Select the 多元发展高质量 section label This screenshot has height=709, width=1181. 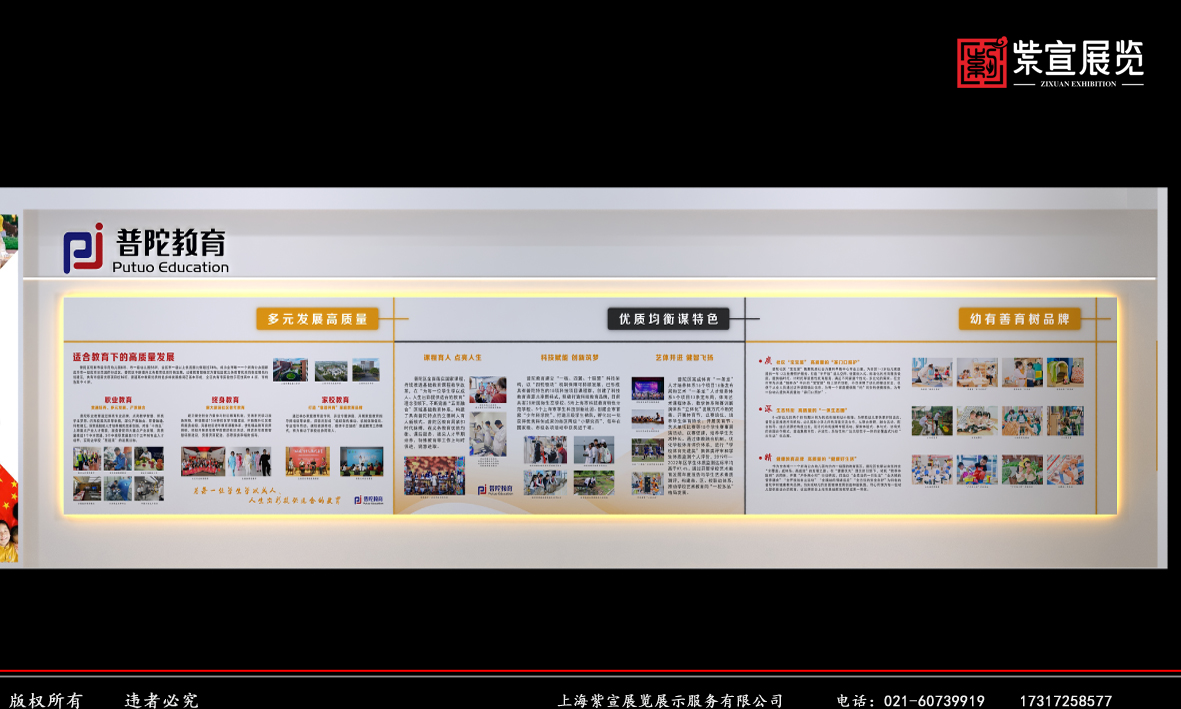click(x=317, y=319)
